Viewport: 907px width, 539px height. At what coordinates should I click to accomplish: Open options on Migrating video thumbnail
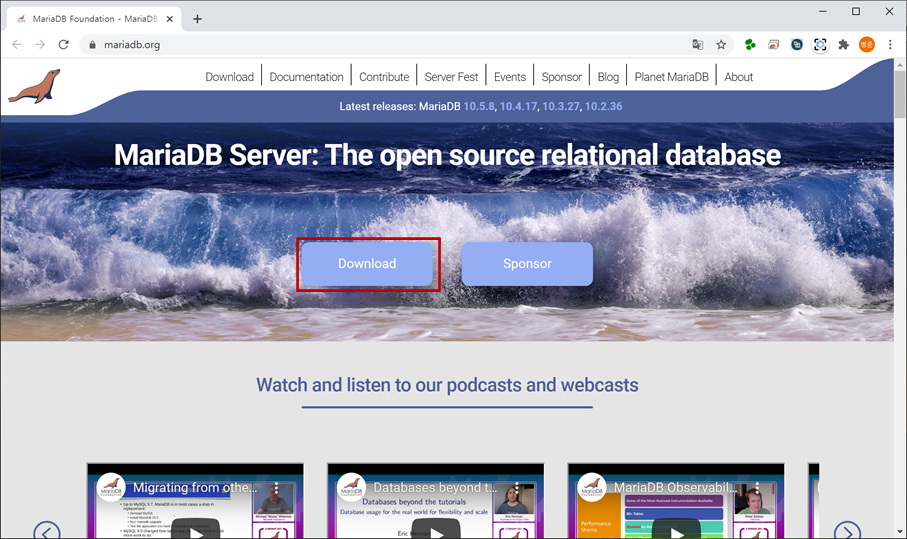point(276,488)
